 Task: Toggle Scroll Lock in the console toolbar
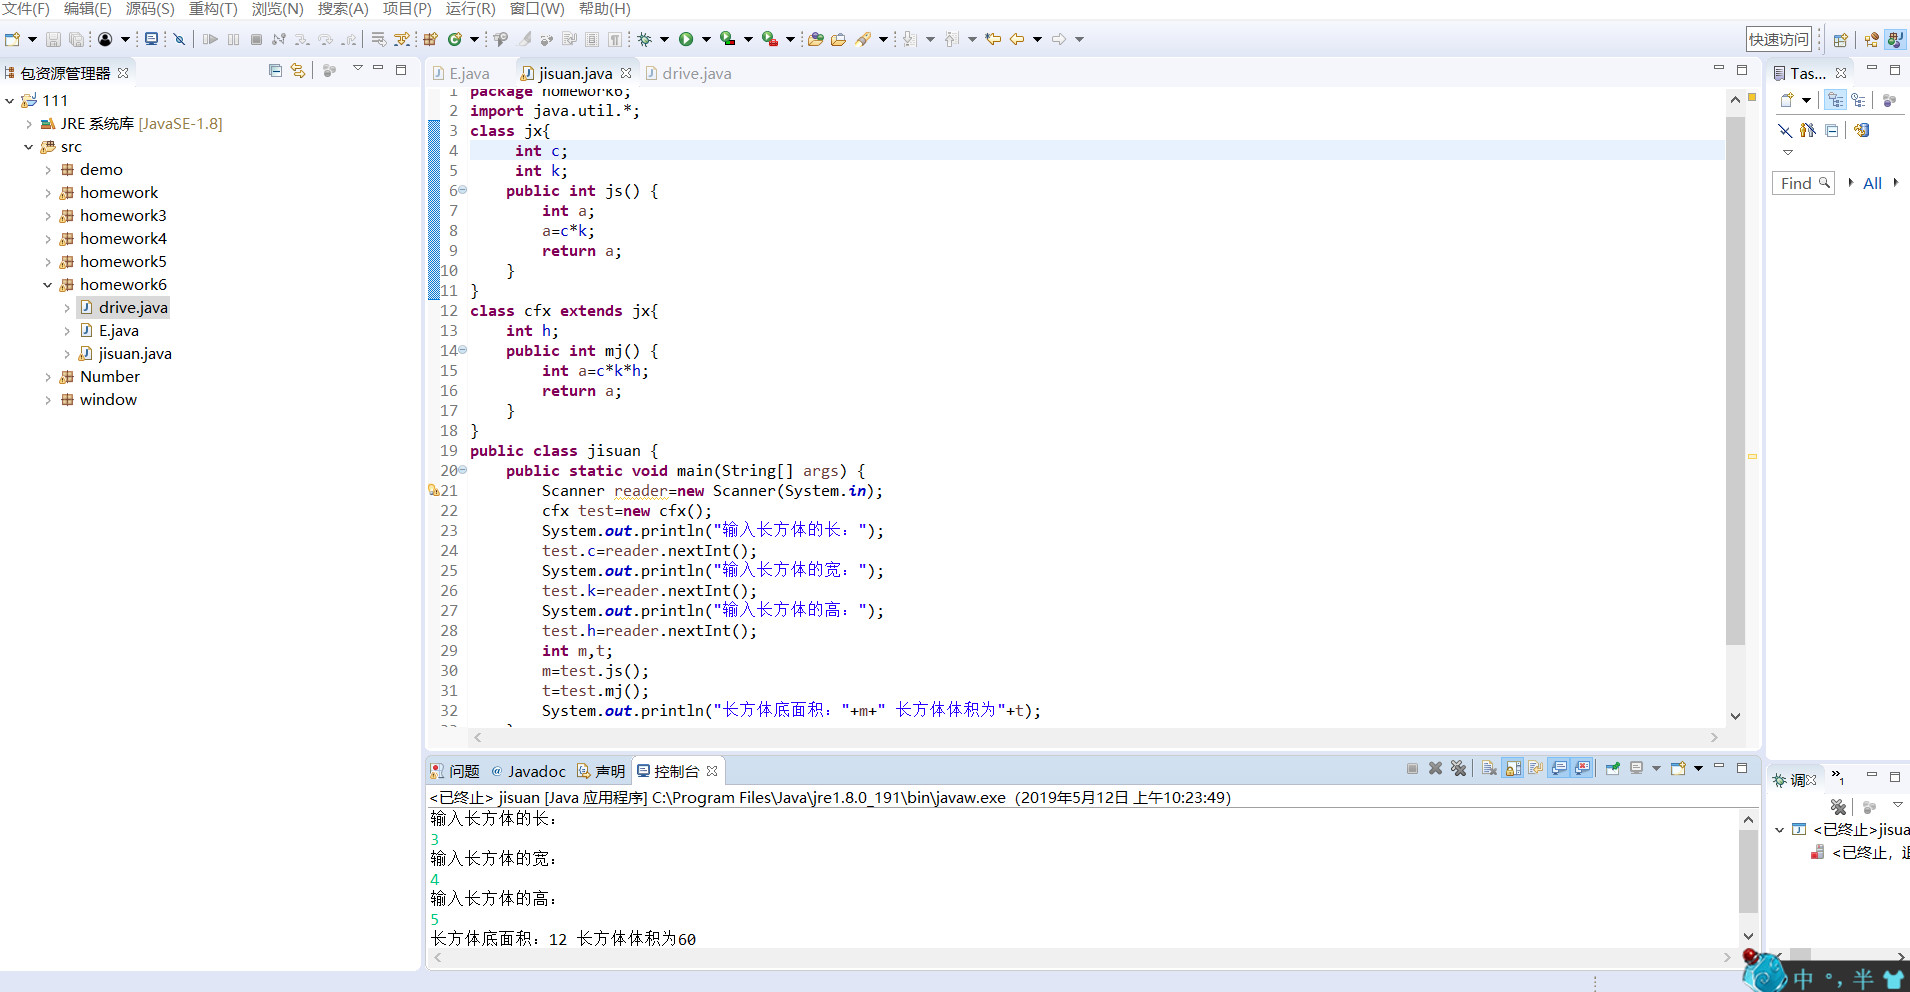1513,768
